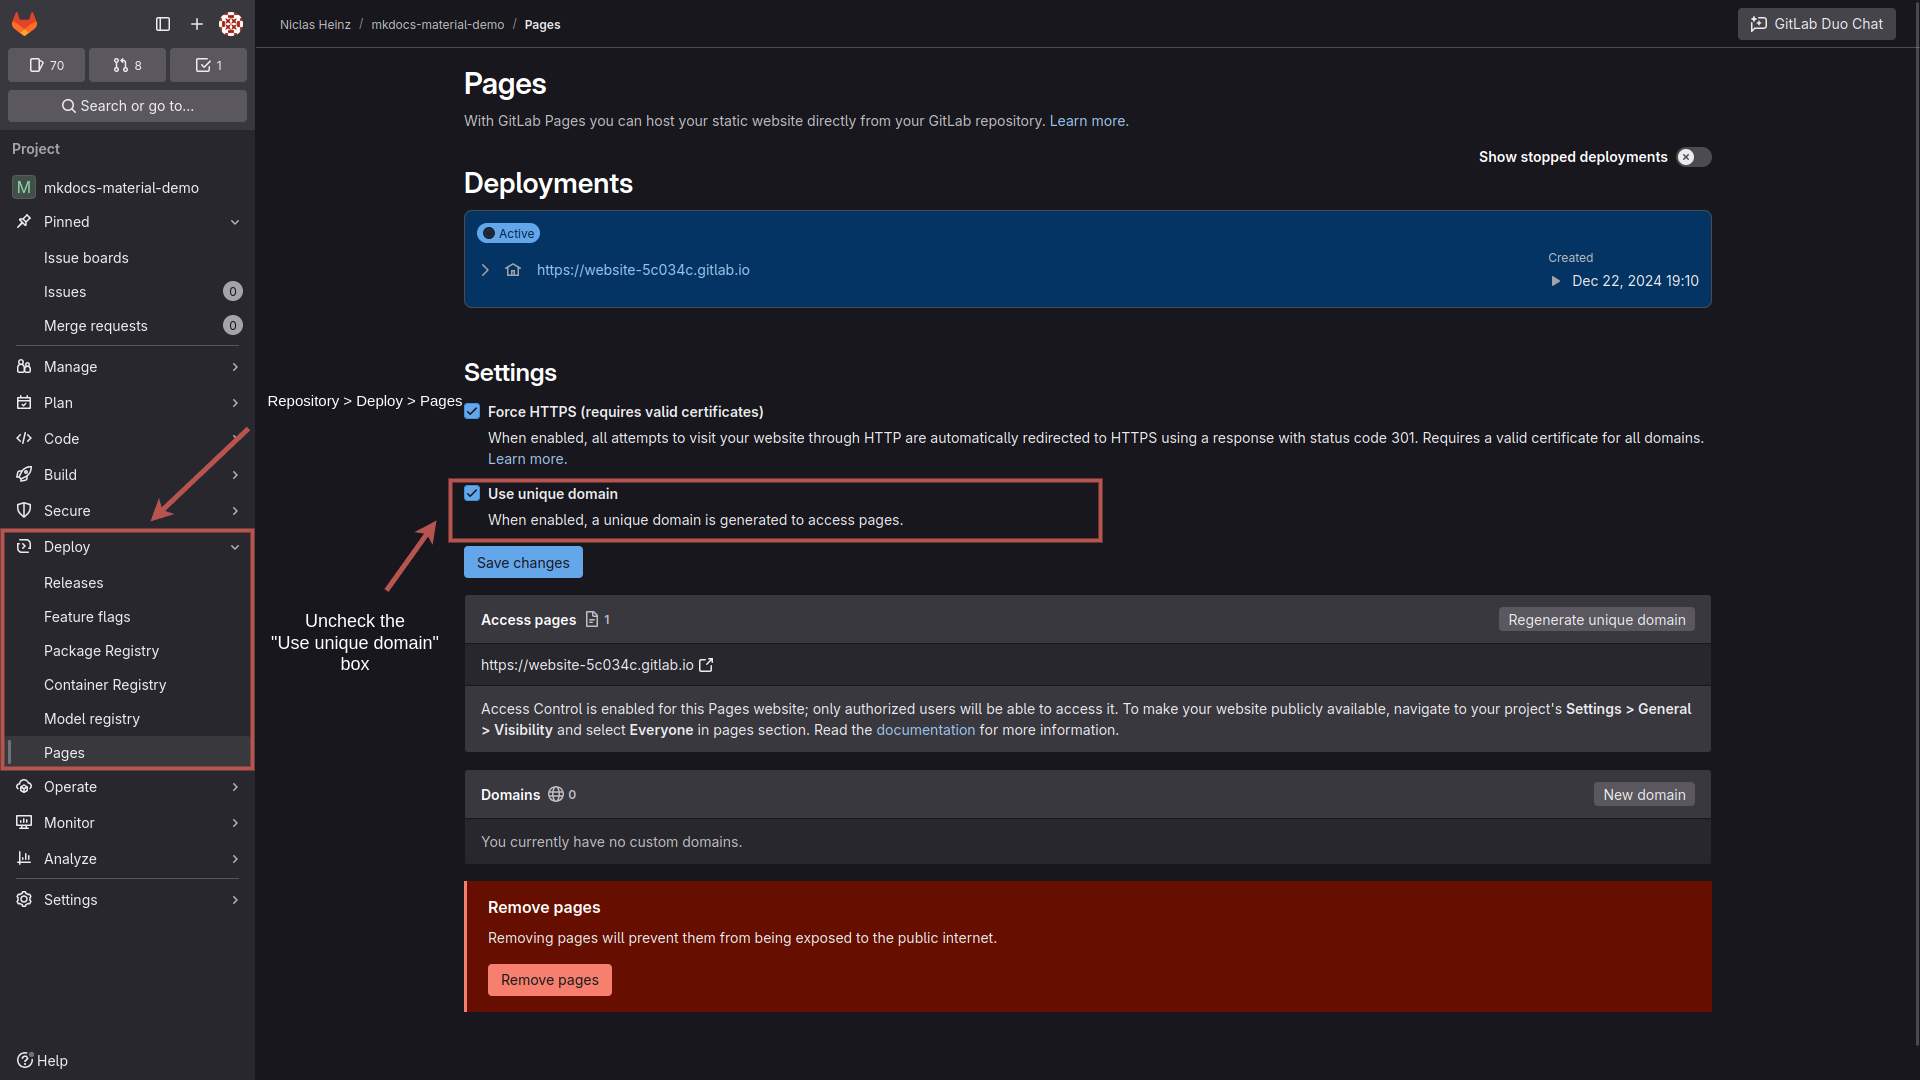Click the Settings gear icon in sidebar
Screen dimensions: 1920x1080
click(x=24, y=900)
